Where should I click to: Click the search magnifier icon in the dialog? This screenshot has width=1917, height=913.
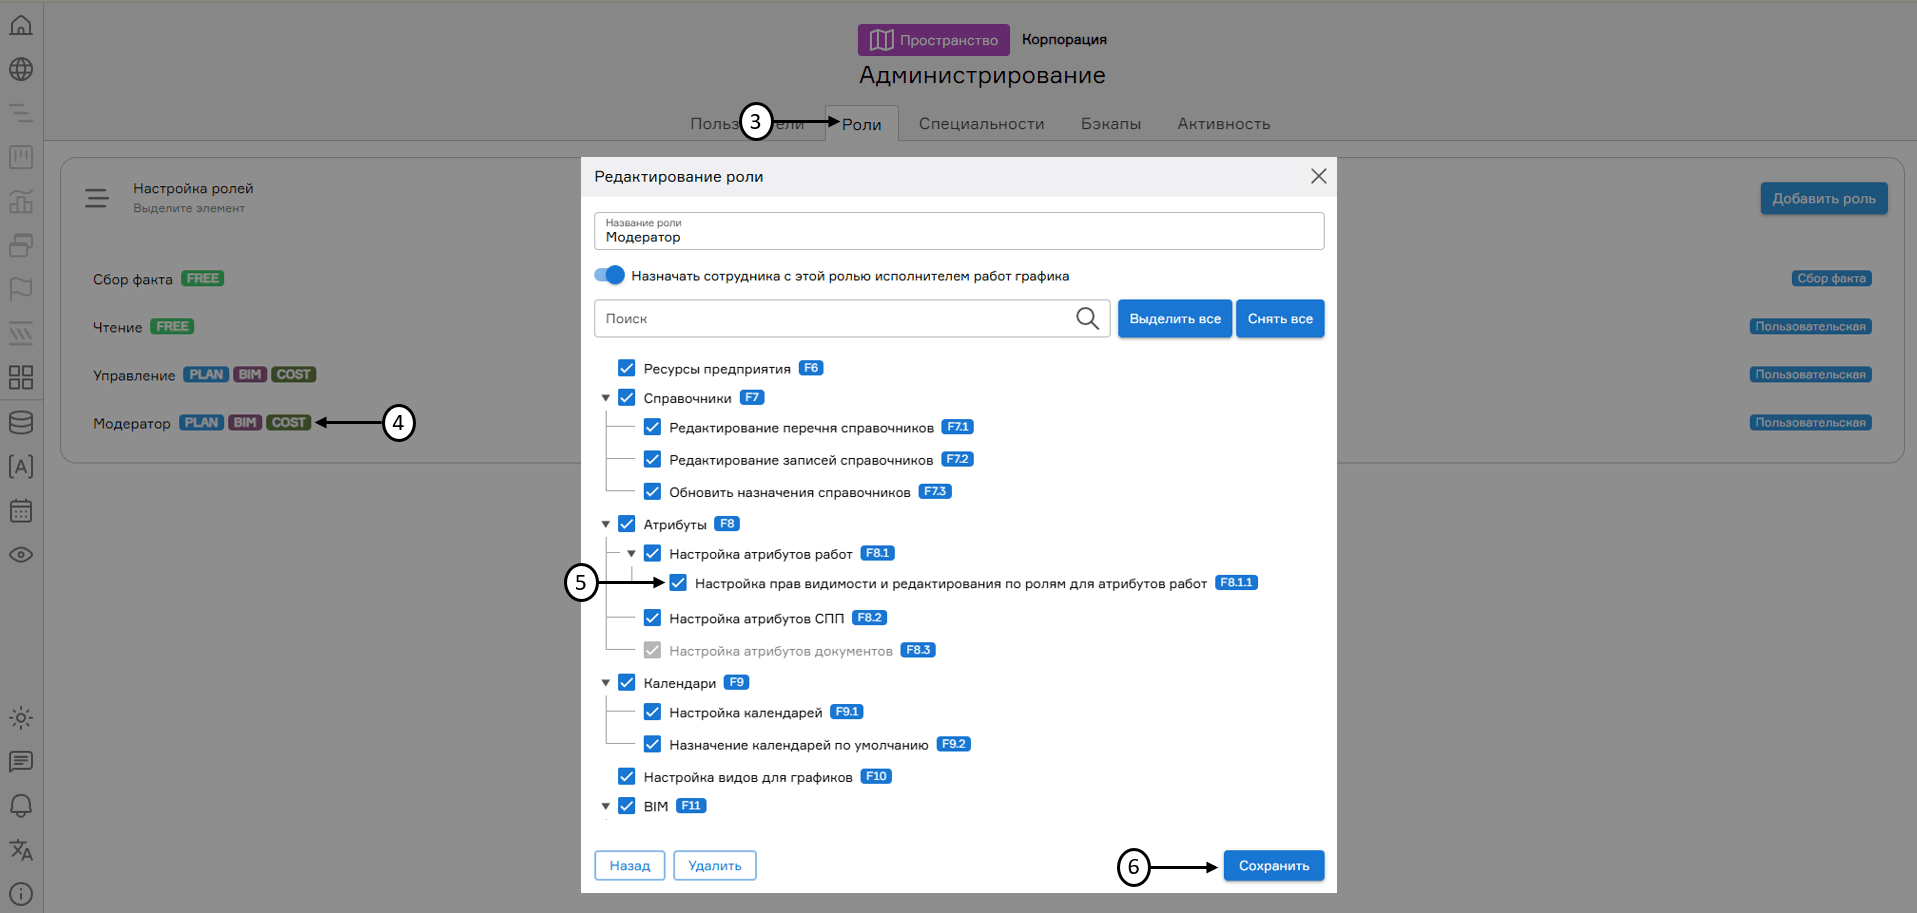coord(1087,318)
